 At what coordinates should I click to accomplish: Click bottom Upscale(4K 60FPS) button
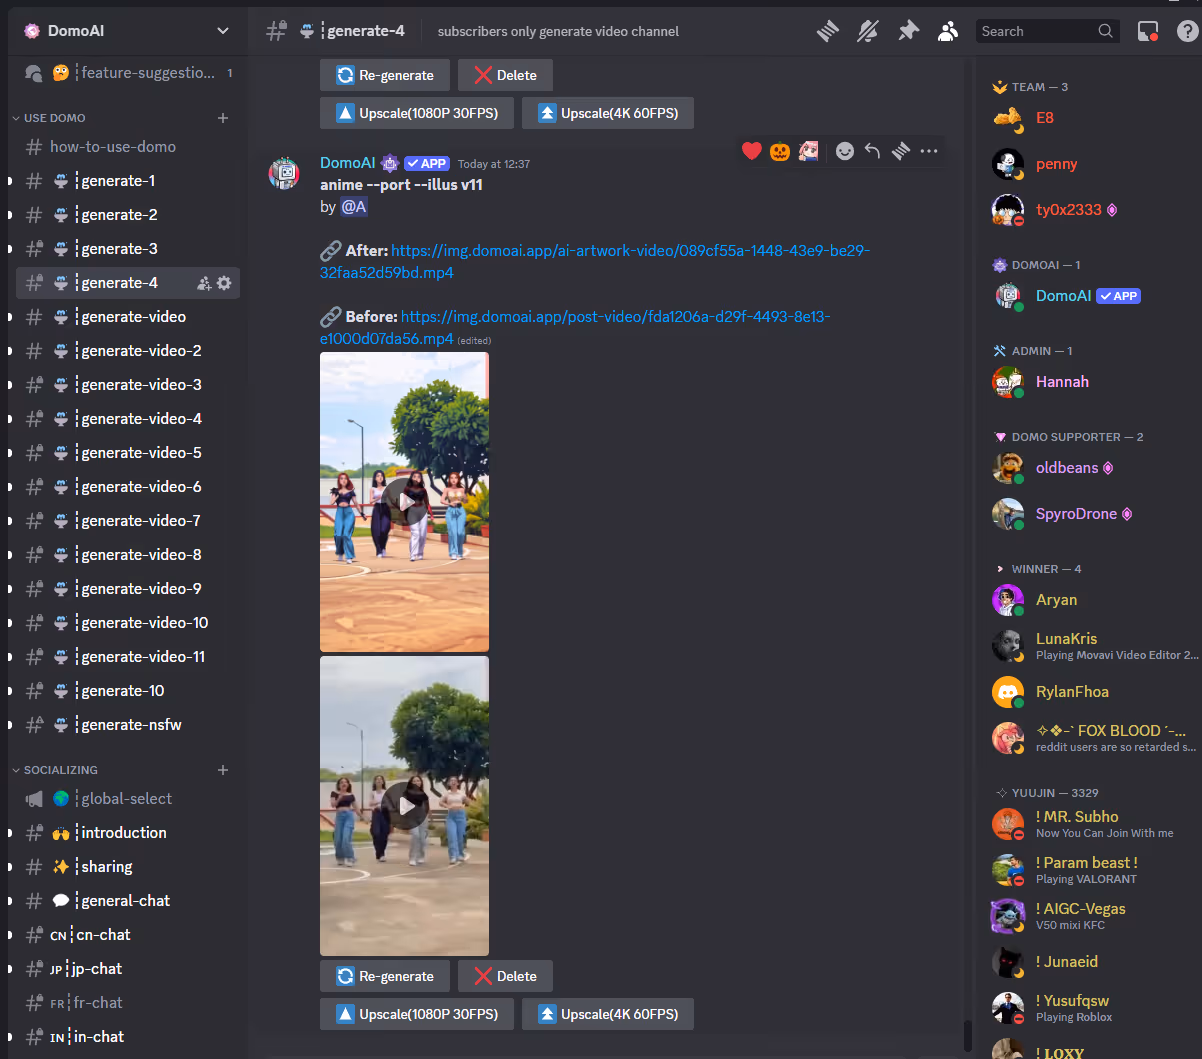pyautogui.click(x=607, y=1014)
